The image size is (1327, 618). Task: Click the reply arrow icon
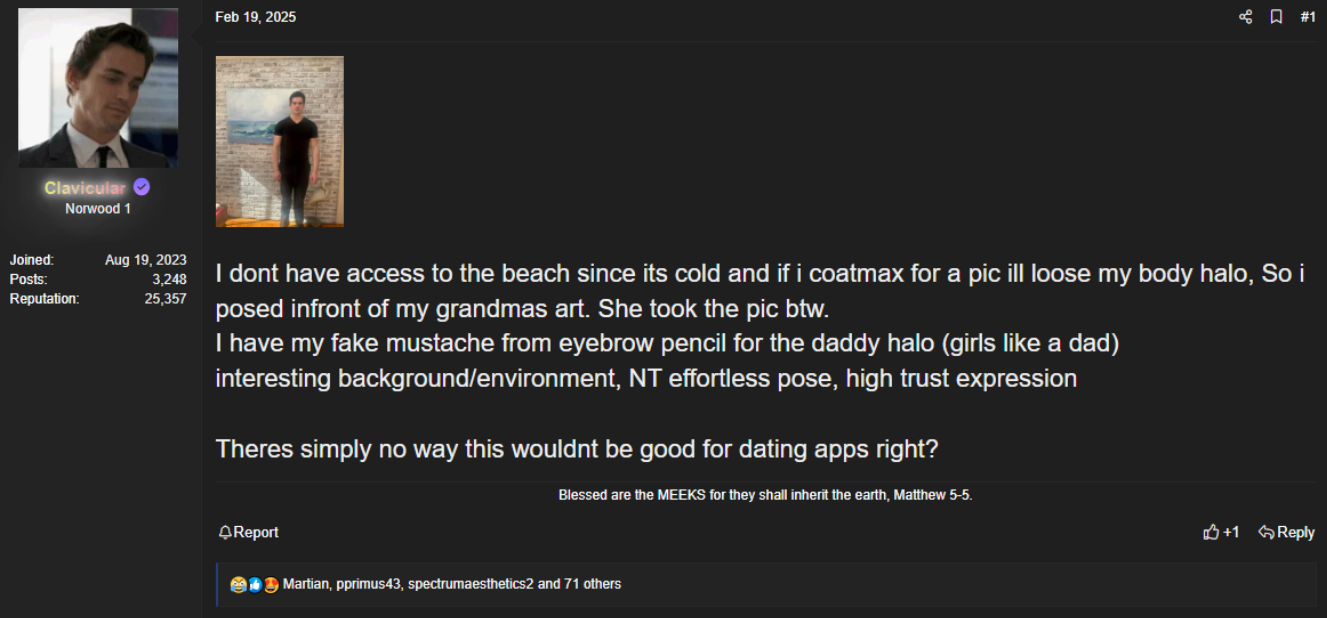tap(1265, 532)
